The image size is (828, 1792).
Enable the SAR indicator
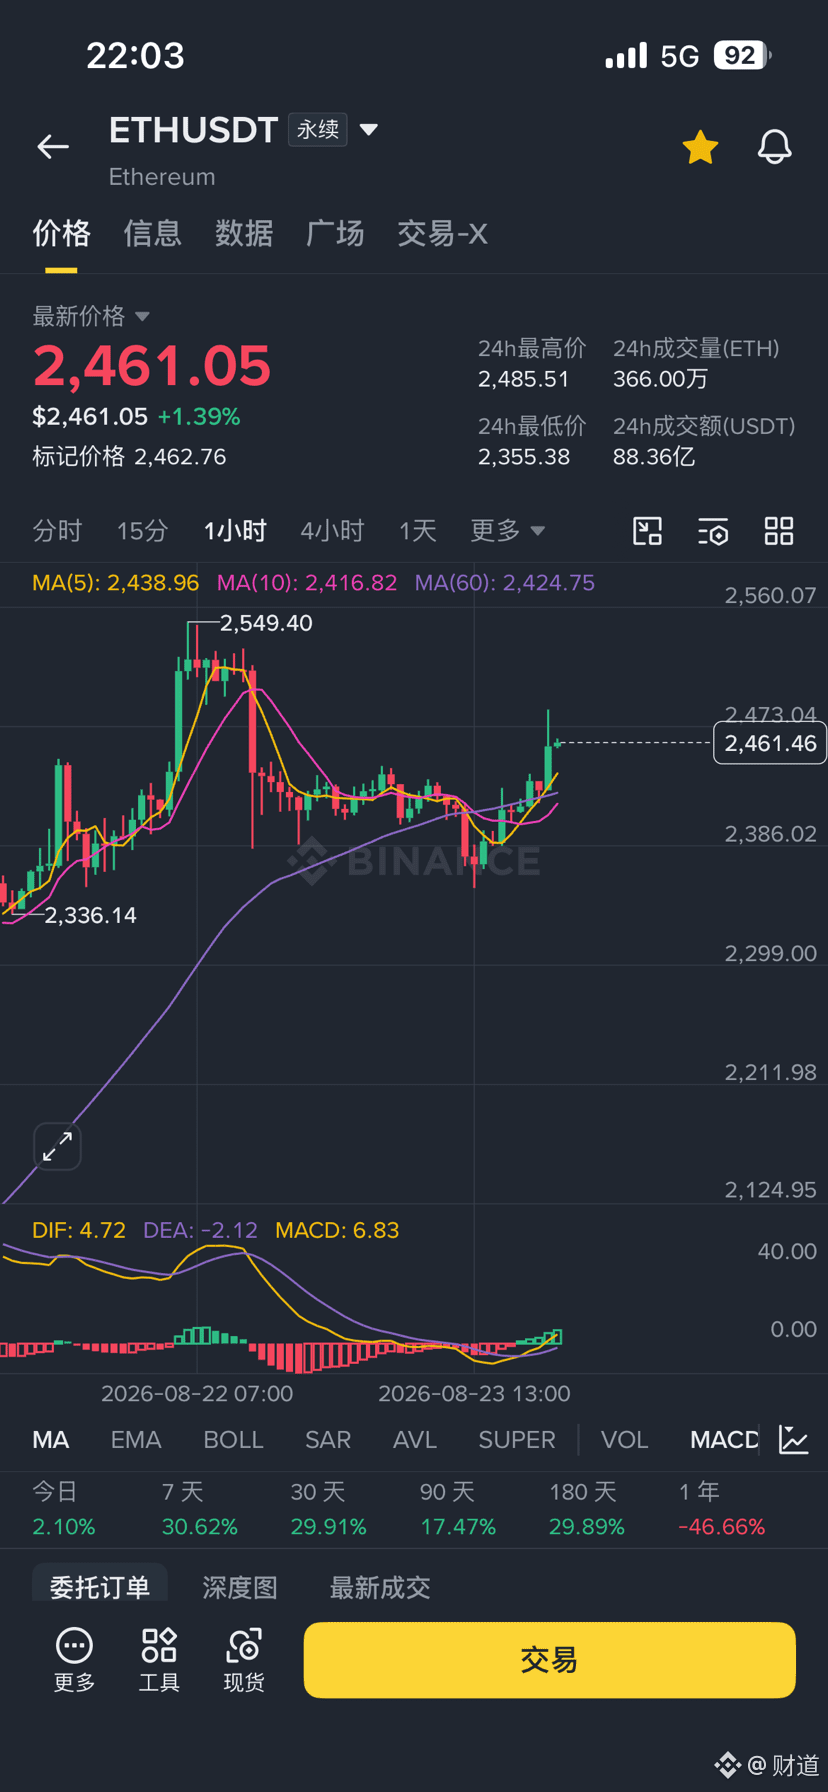(x=328, y=1440)
